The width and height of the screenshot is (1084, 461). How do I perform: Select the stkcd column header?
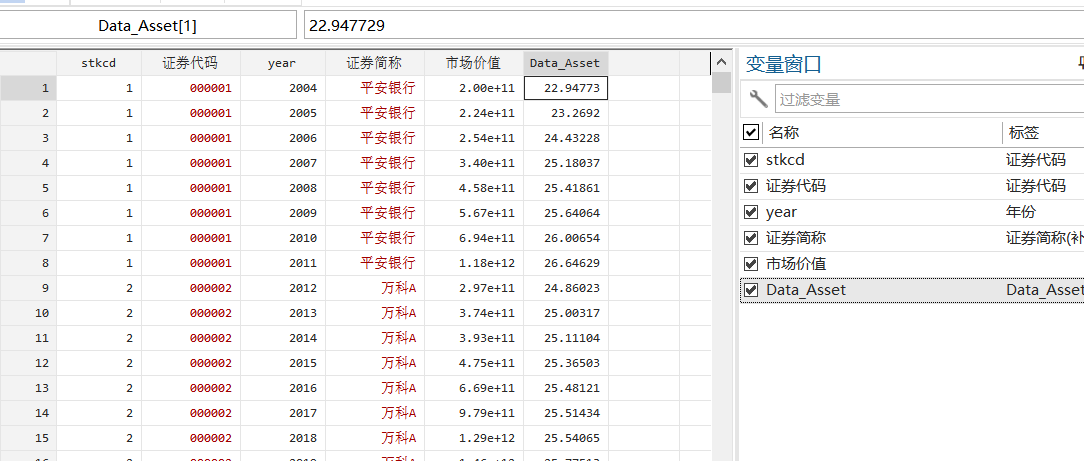(x=99, y=63)
